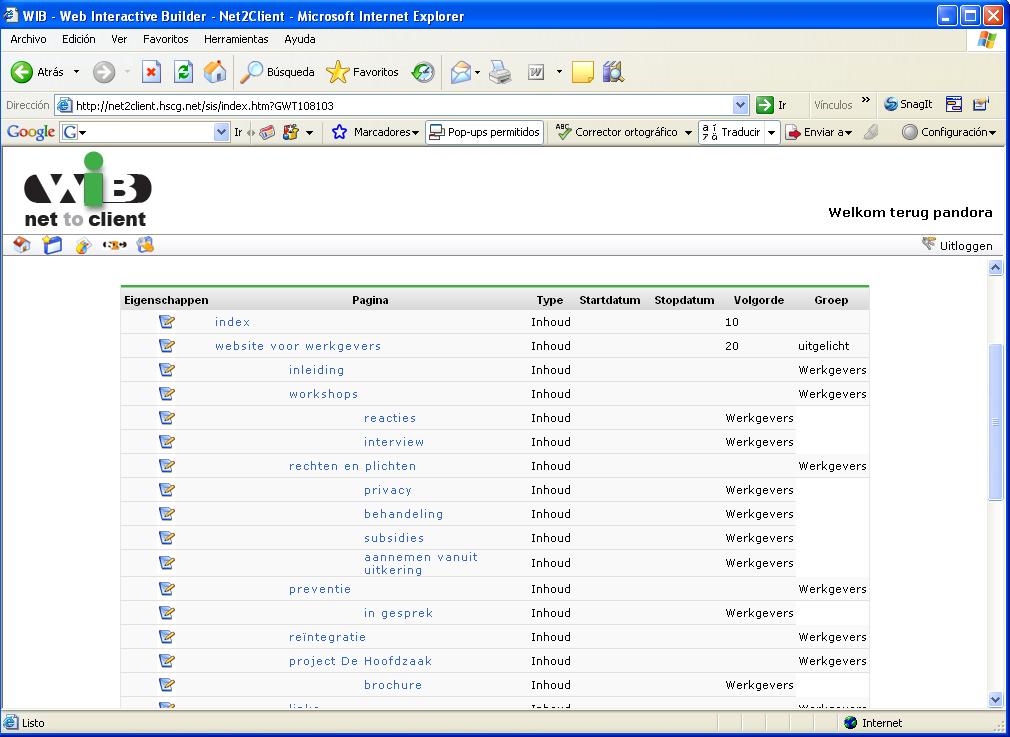This screenshot has height=737, width=1010.
Task: Click the properties icon for reacties
Action: tap(167, 417)
